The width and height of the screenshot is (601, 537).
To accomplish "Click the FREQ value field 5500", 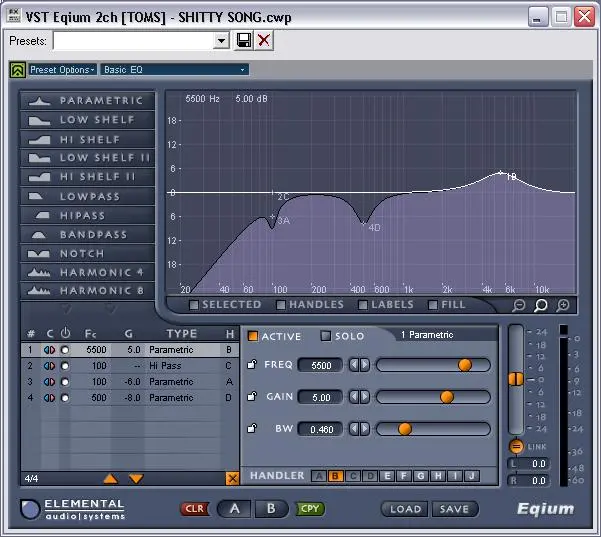I will [321, 365].
